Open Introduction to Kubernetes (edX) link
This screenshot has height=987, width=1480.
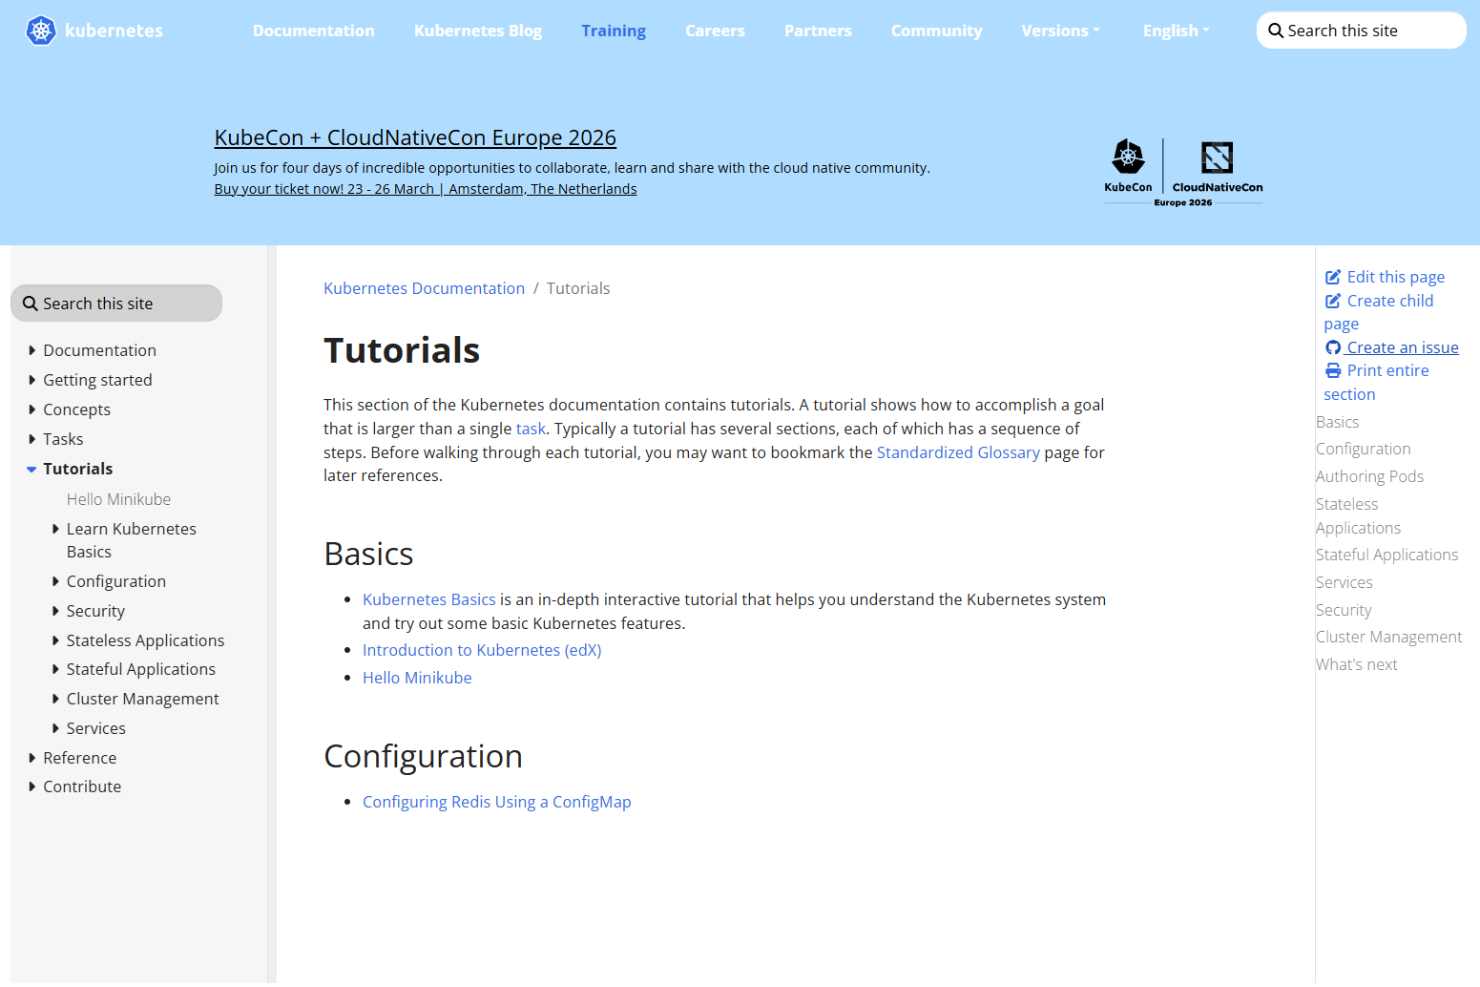pyautogui.click(x=482, y=650)
